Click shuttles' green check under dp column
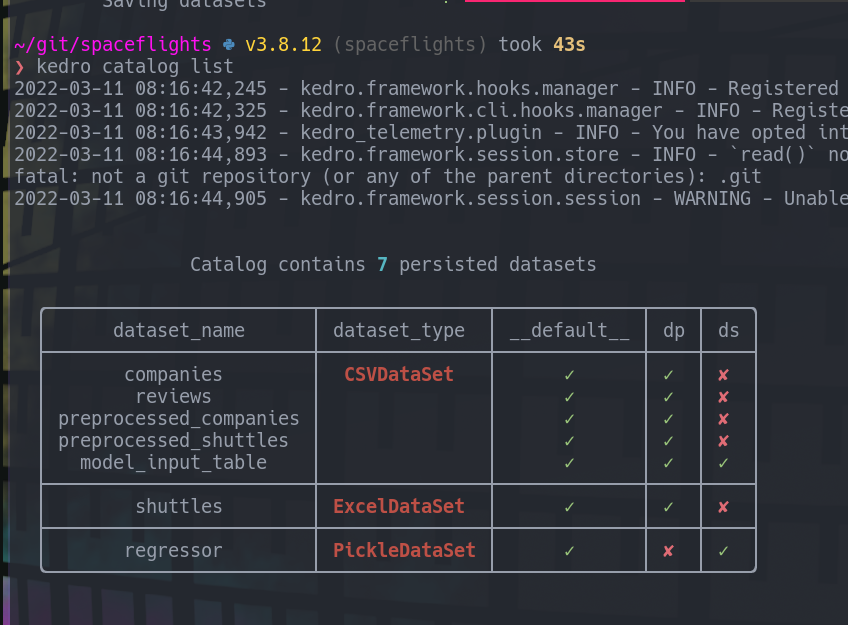848x625 pixels. (668, 506)
